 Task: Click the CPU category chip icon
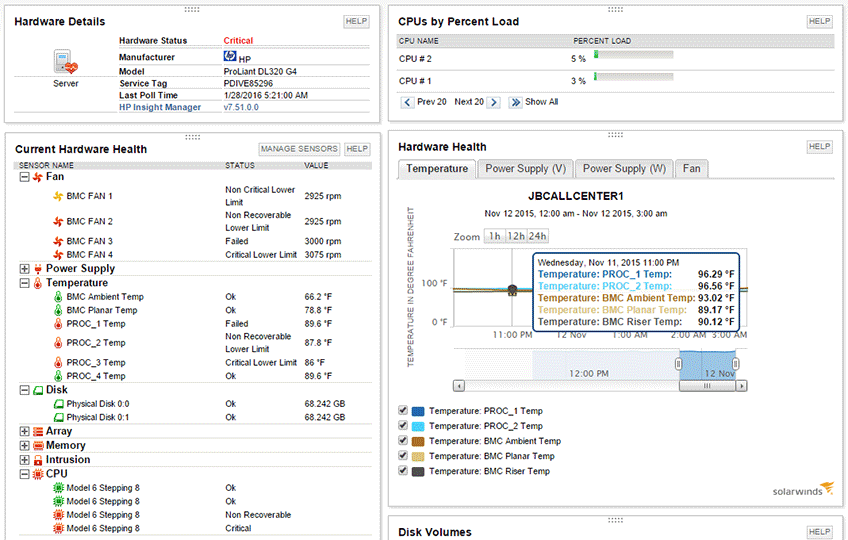tap(38, 474)
